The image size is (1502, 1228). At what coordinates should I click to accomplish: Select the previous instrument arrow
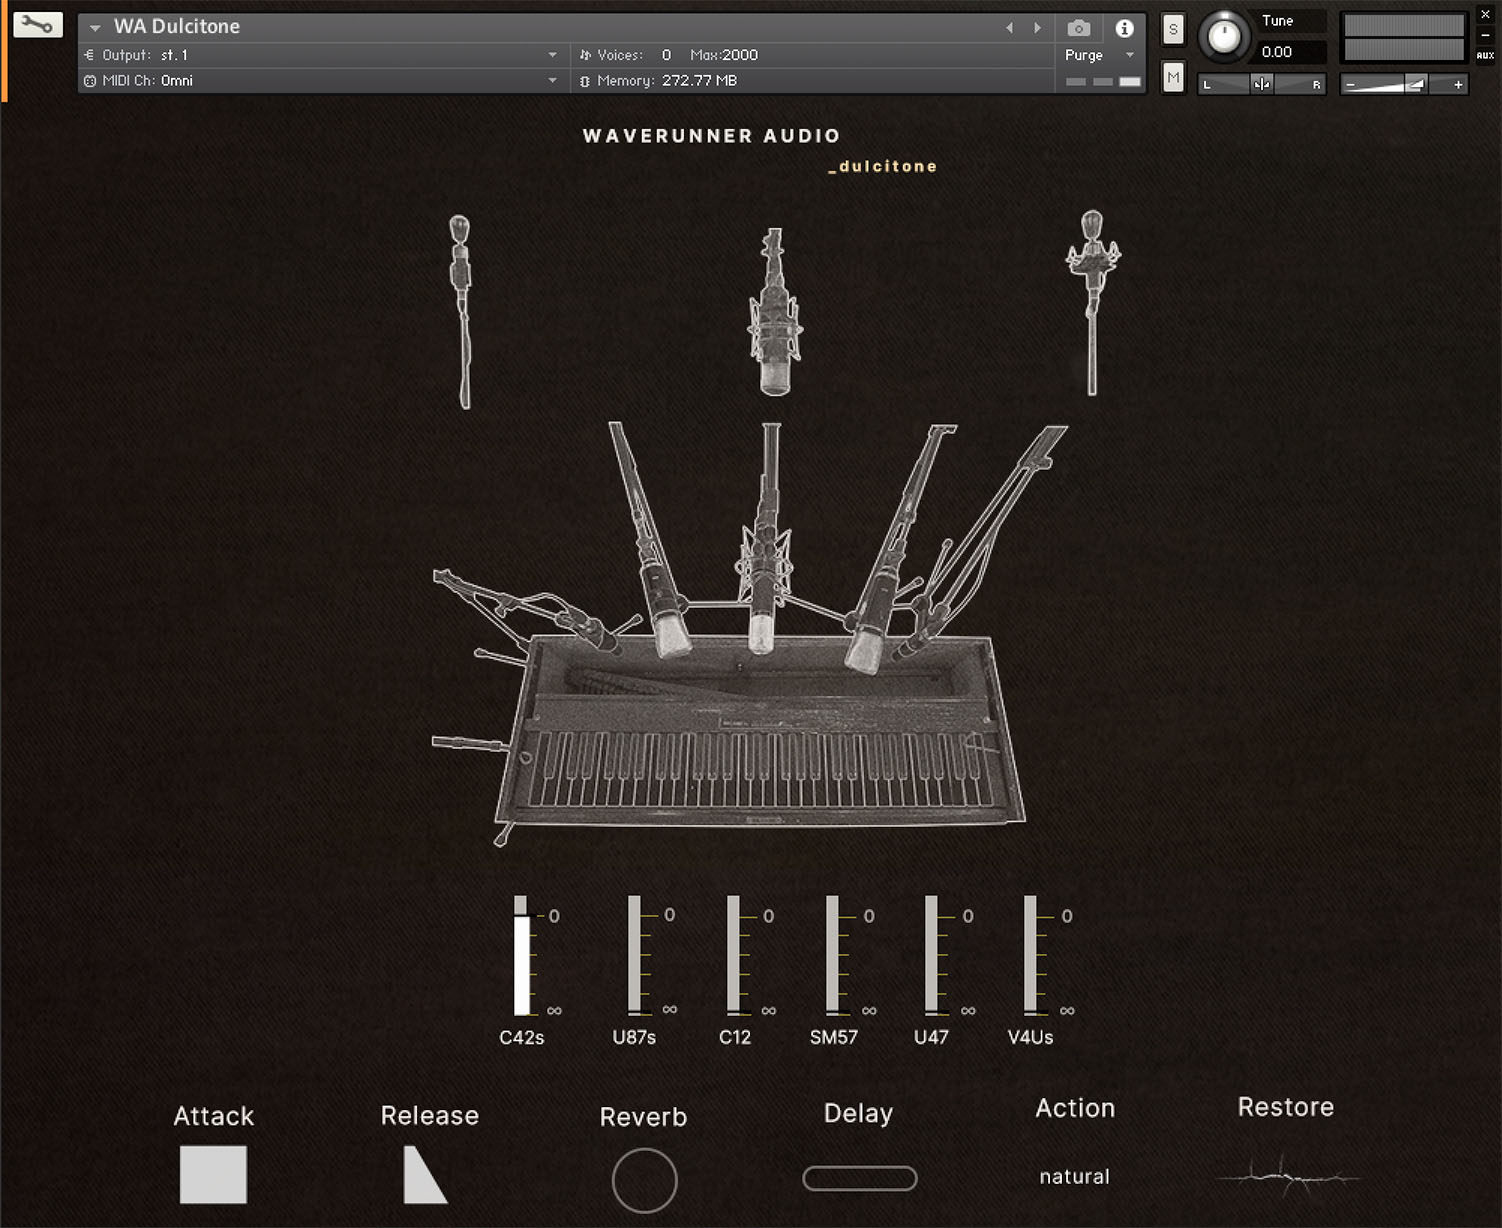pos(1009,28)
